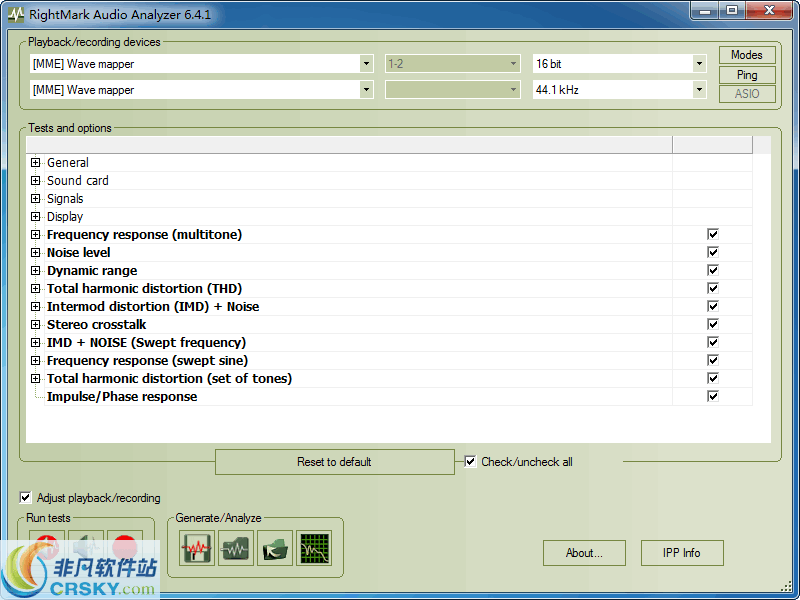Uncheck Frequency response (multitone) test checkbox

pos(713,234)
